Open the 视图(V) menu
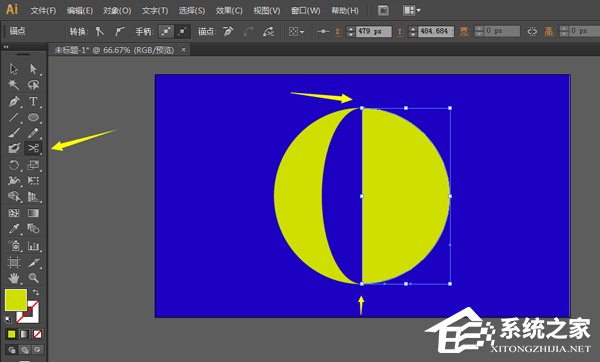This screenshot has height=362, width=600. 267,11
